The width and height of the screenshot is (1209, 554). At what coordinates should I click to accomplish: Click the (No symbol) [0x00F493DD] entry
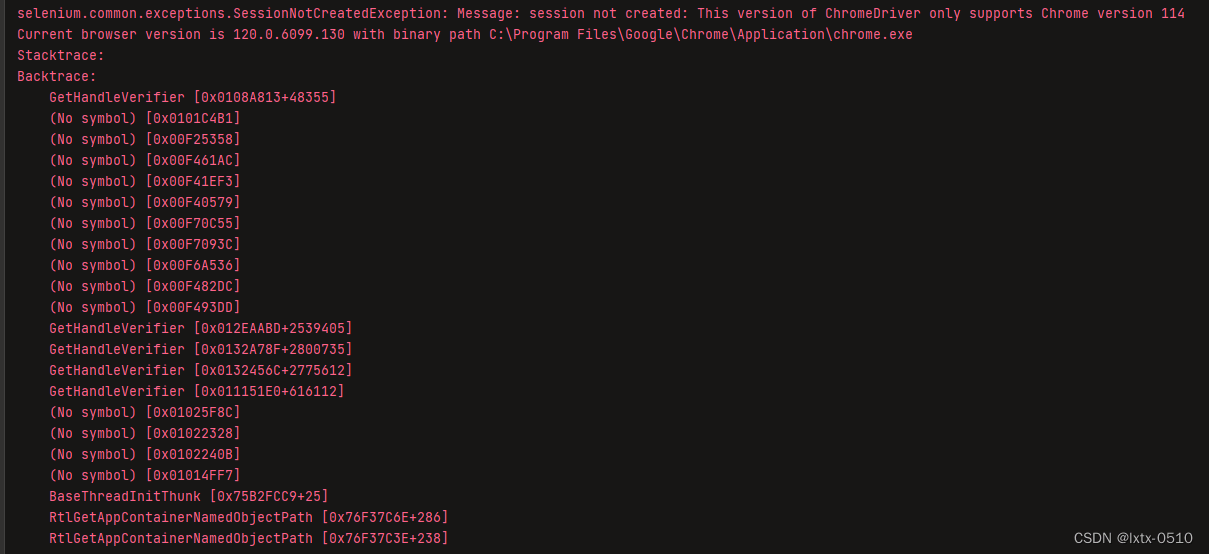point(145,308)
